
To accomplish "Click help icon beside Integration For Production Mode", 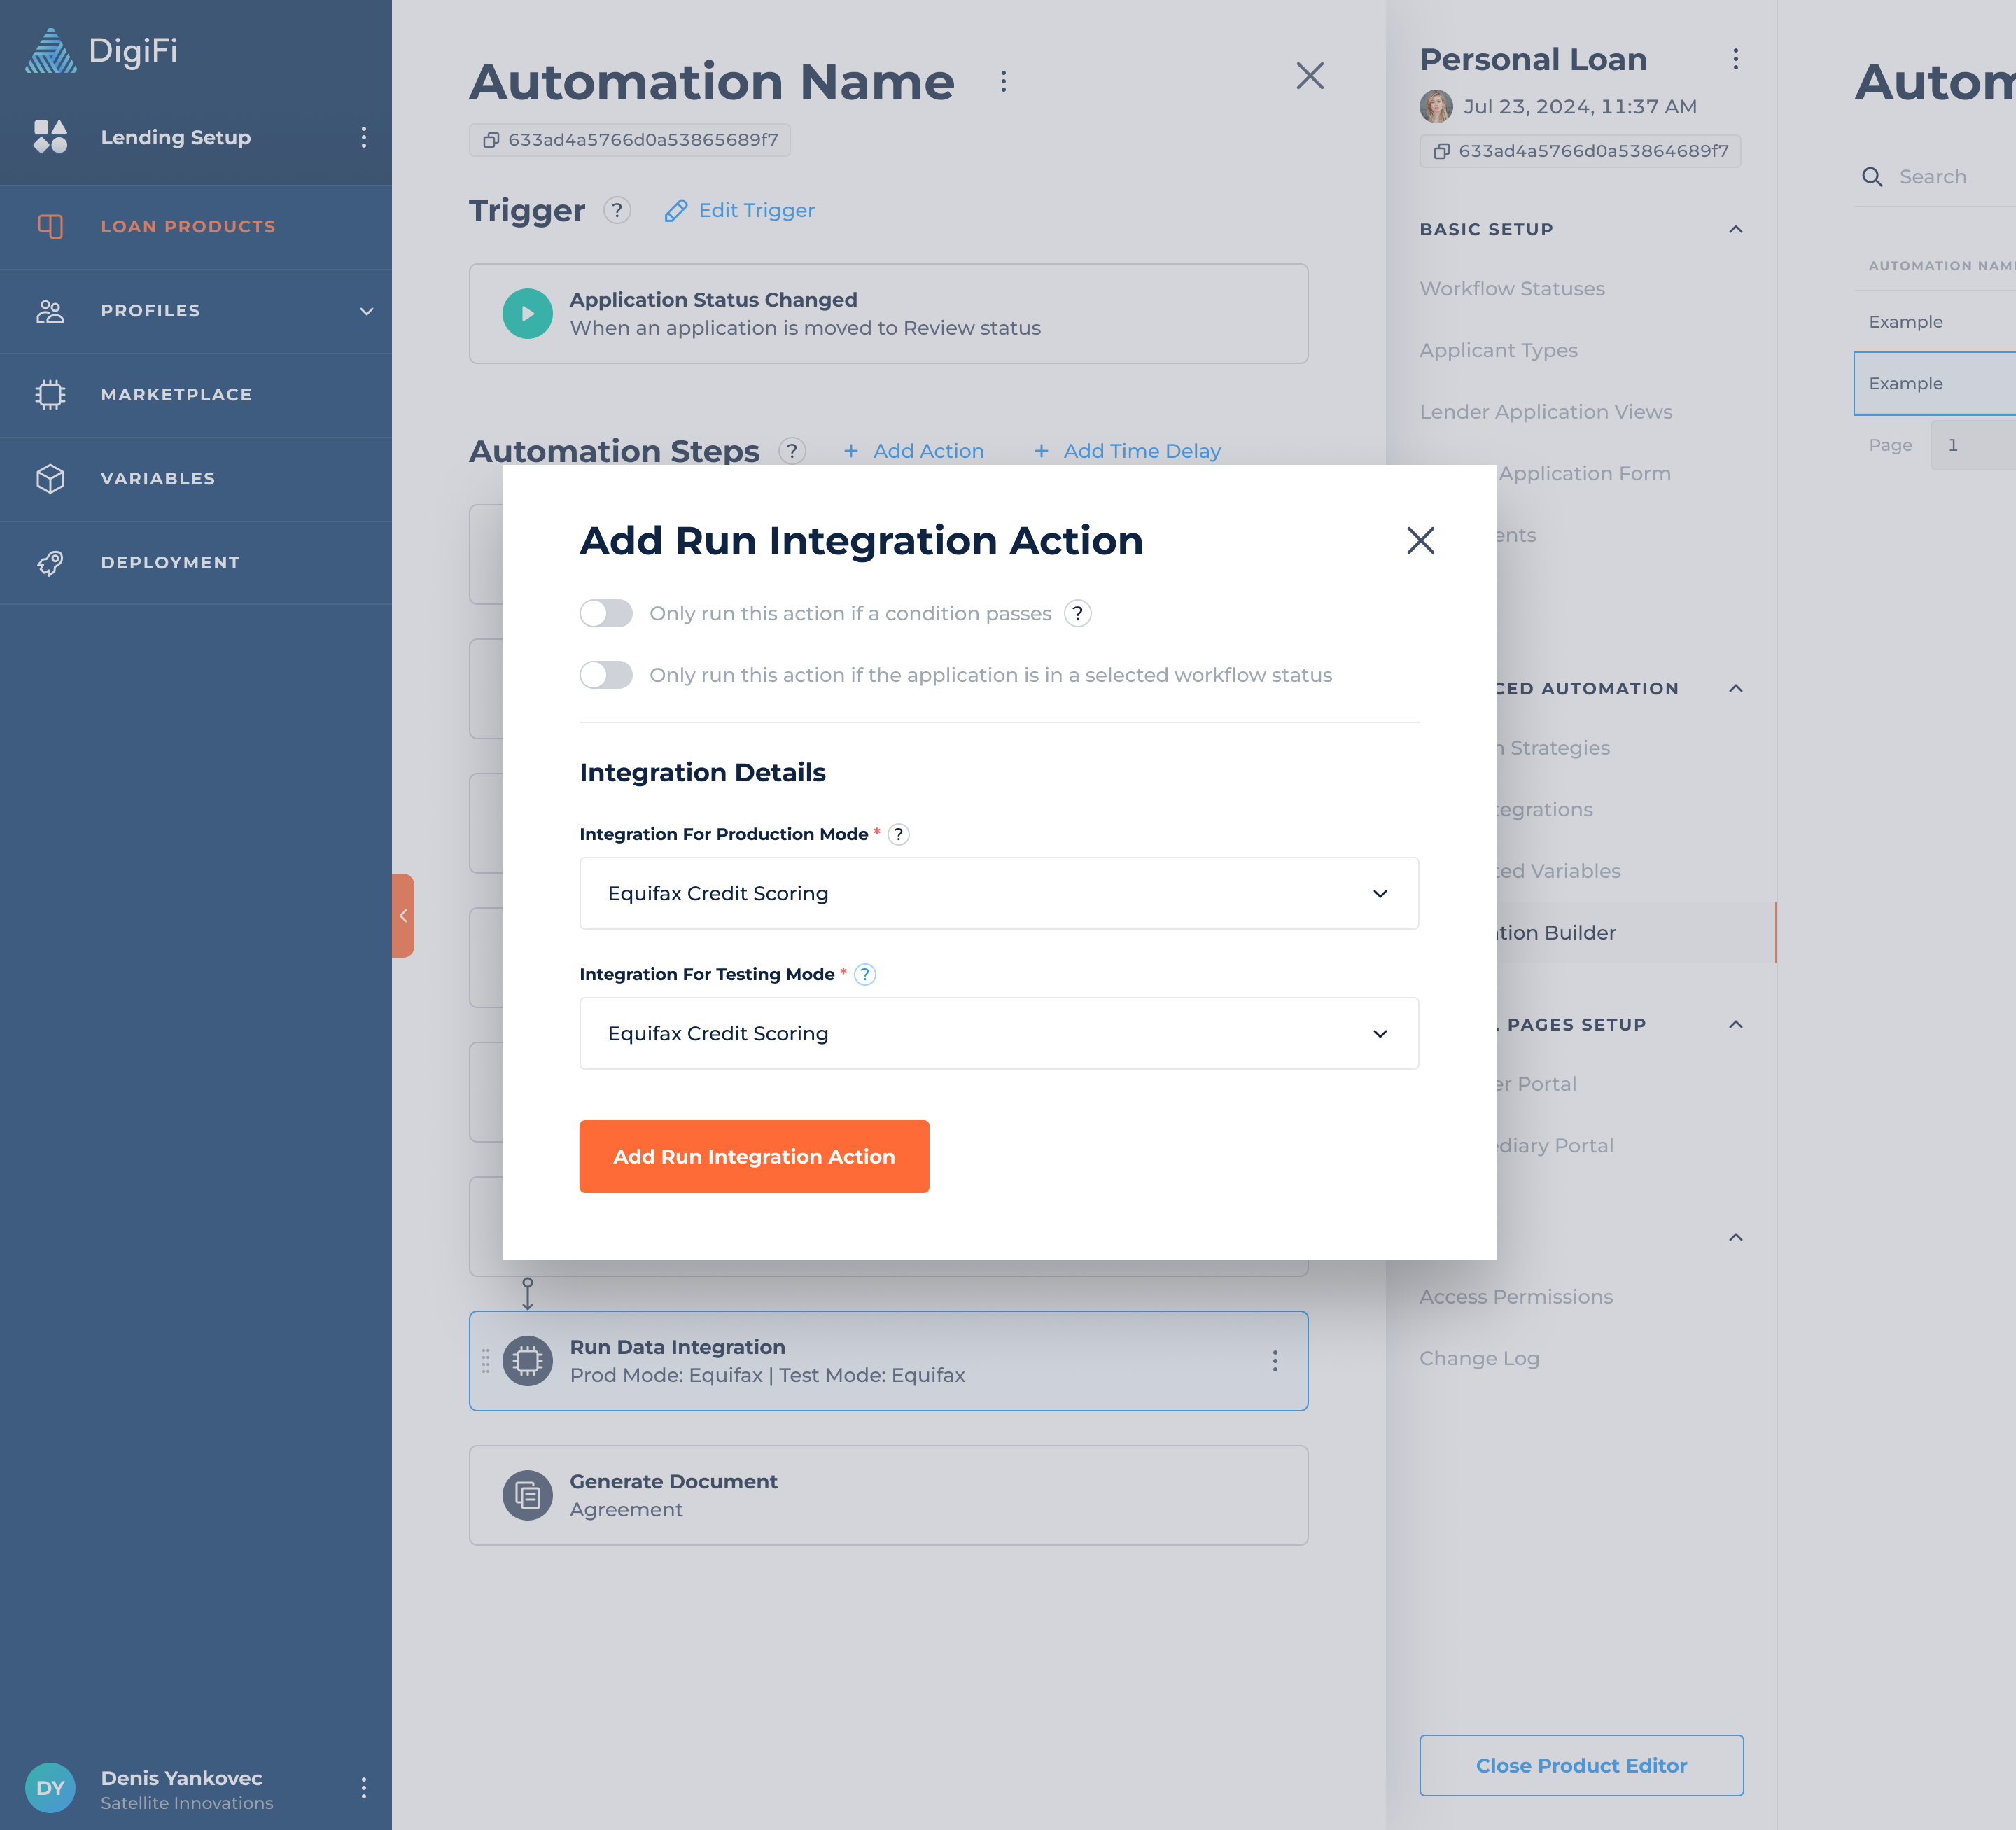I will click(898, 834).
